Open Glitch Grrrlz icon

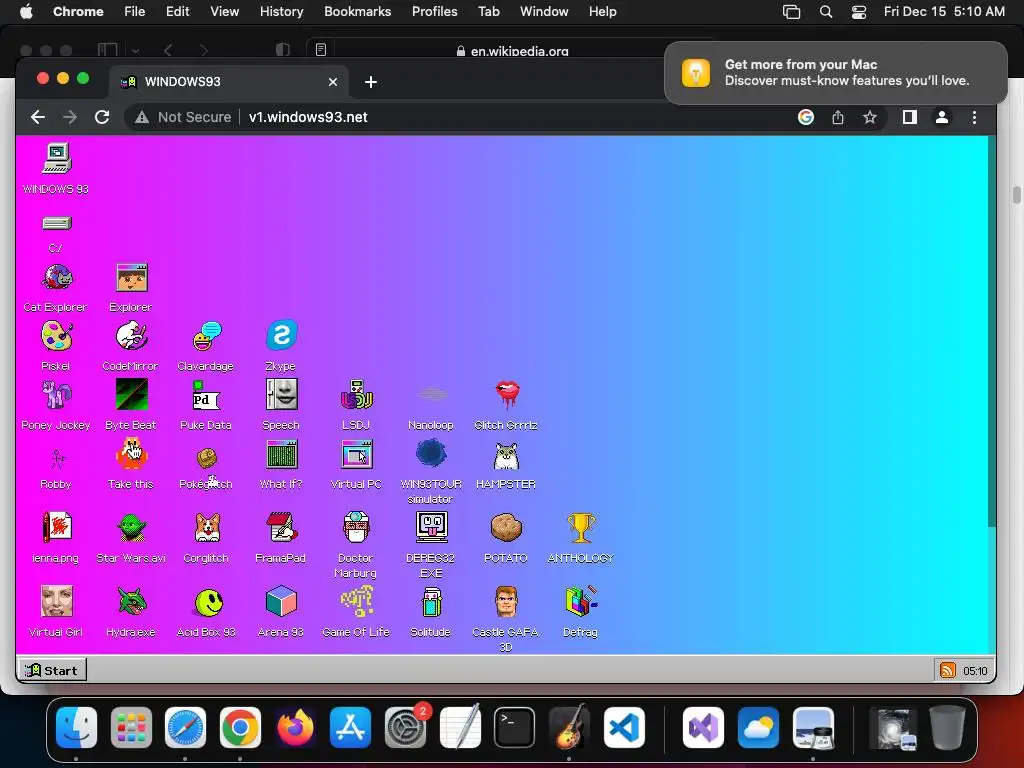click(x=507, y=394)
